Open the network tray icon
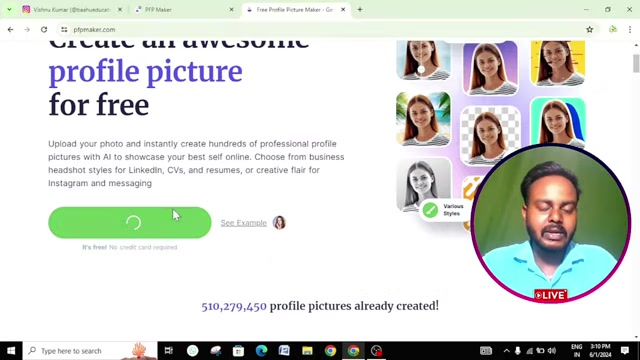640x360 pixels. (529, 351)
